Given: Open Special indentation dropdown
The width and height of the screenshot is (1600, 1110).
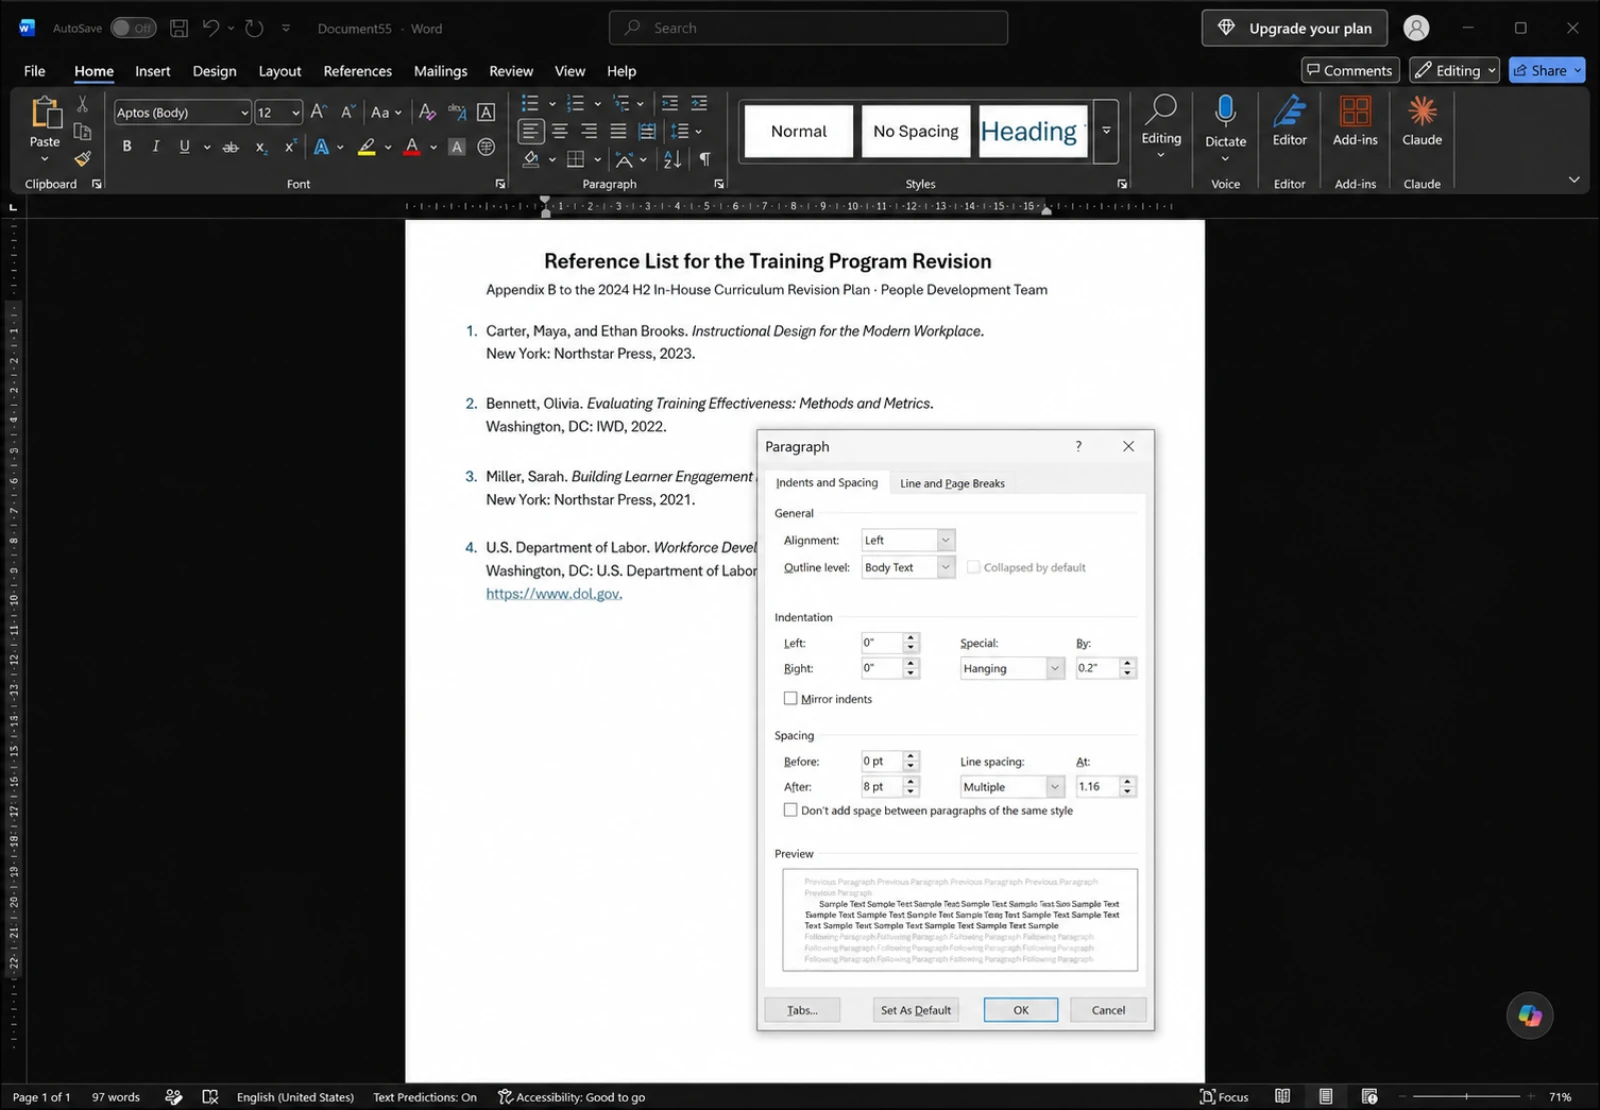Looking at the screenshot, I should [1054, 668].
